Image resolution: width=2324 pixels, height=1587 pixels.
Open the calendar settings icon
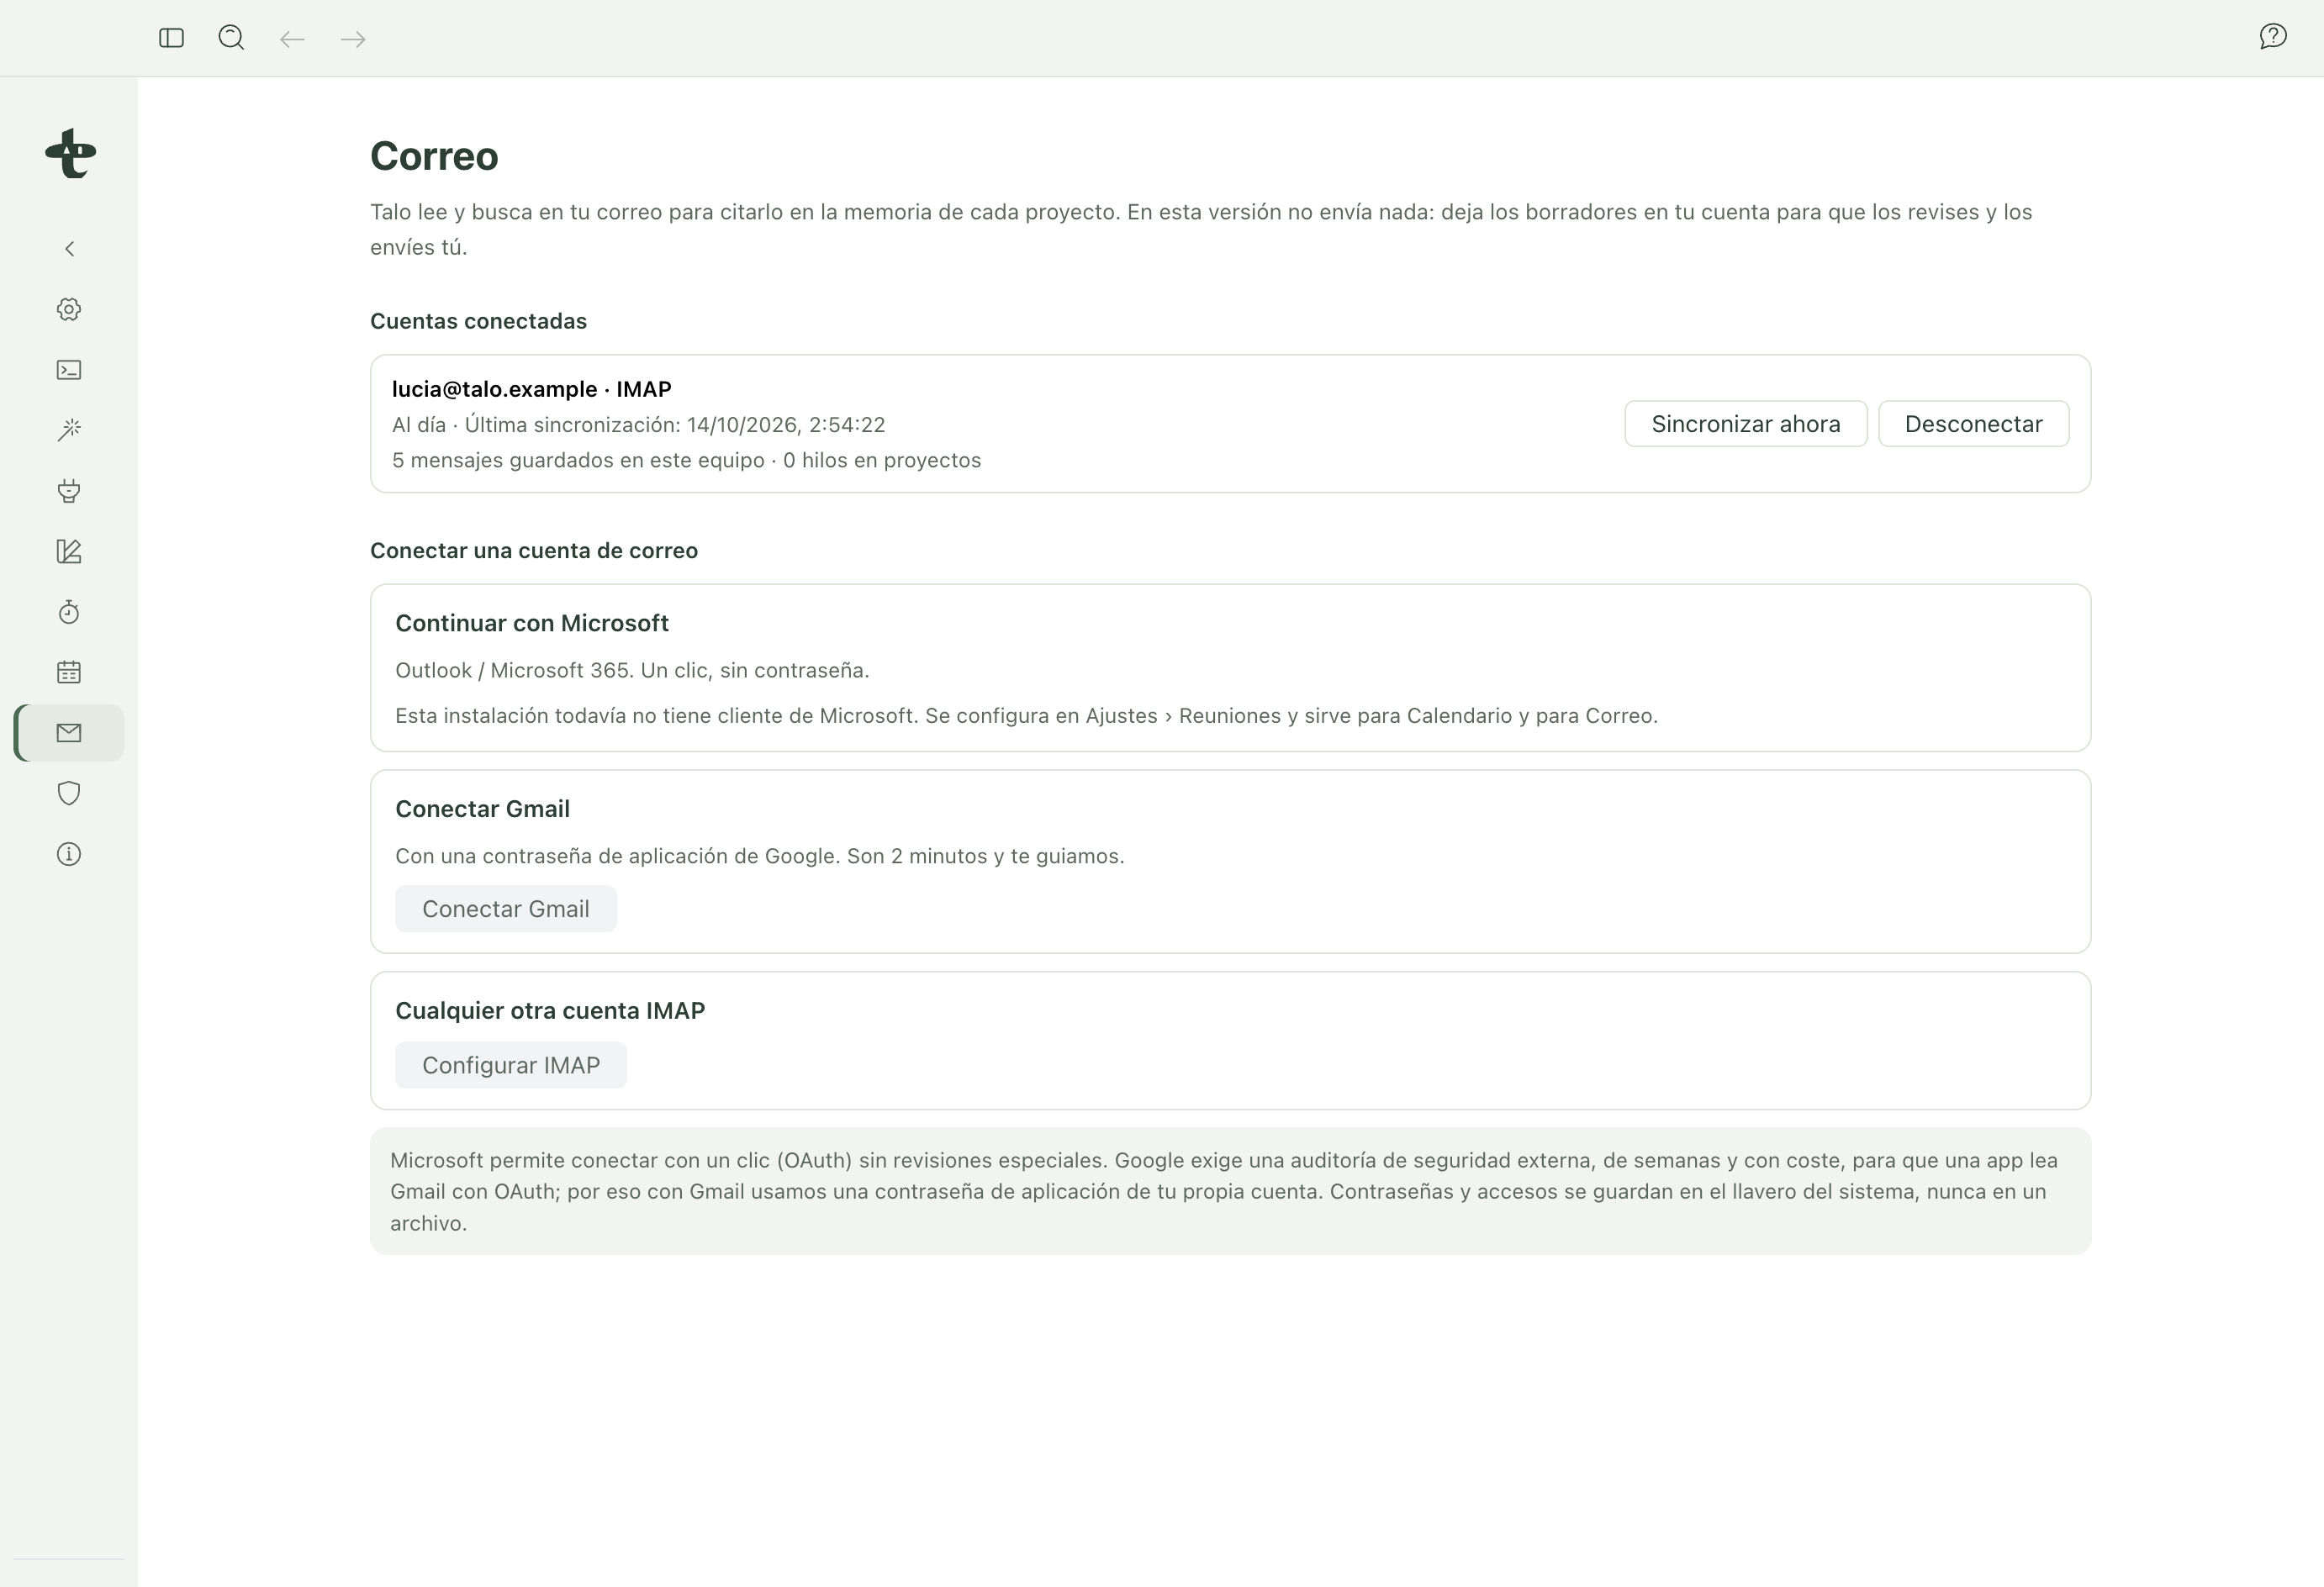click(69, 672)
